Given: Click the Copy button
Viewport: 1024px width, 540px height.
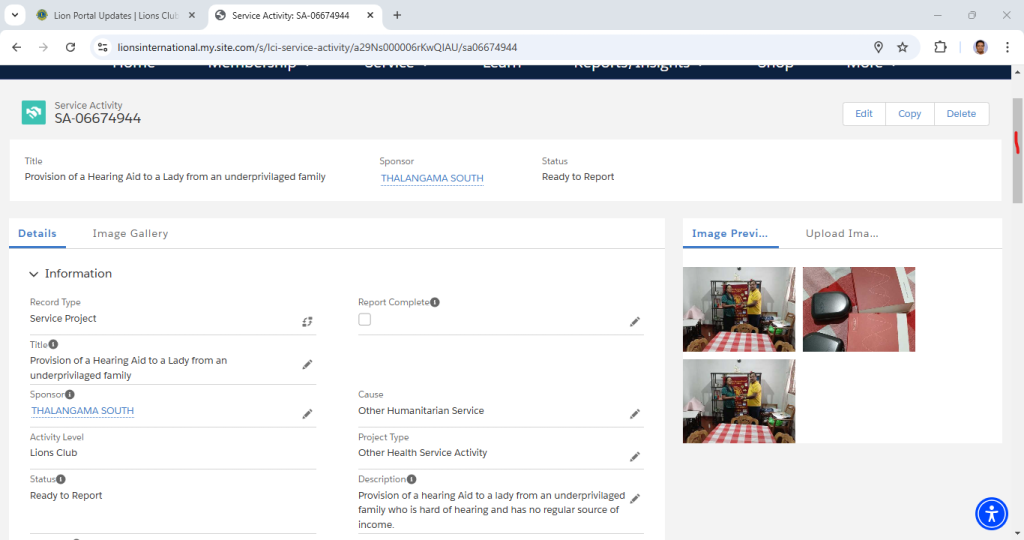Looking at the screenshot, I should pos(909,114).
